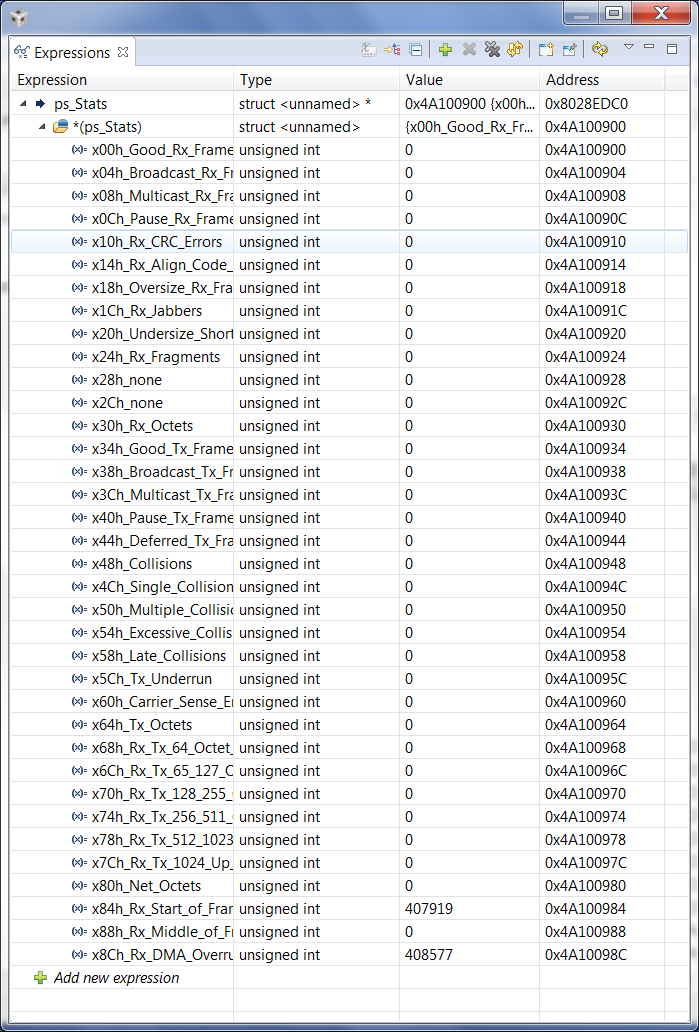Click address 0x4A100984

(x=586, y=908)
